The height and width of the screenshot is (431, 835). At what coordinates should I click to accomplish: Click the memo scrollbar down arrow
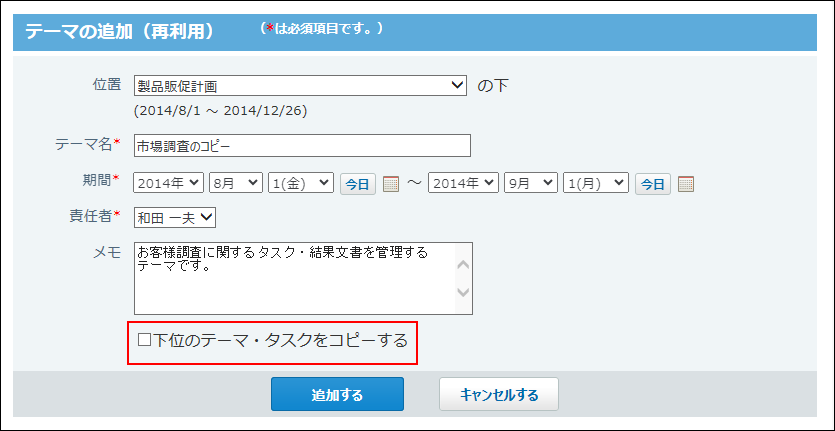tap(463, 292)
